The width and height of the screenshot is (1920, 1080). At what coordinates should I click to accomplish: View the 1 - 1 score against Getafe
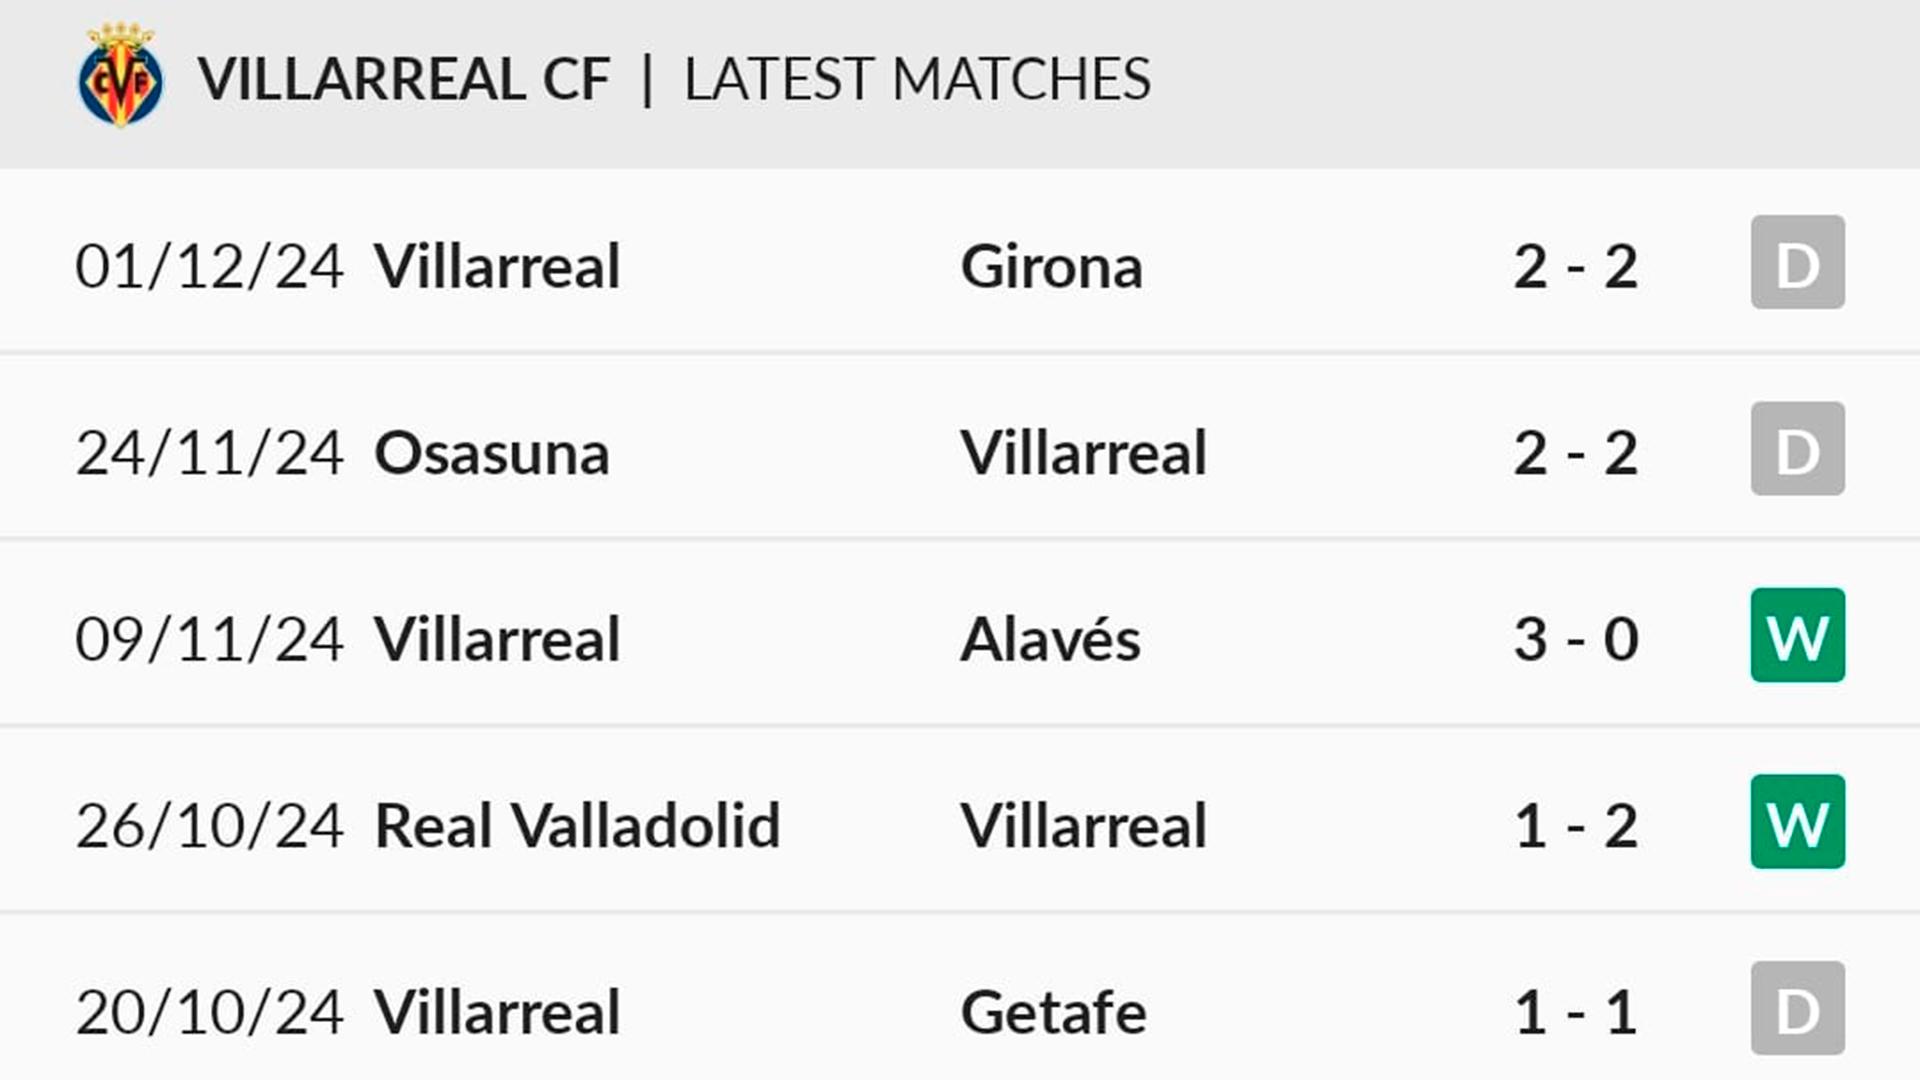pos(1575,1012)
